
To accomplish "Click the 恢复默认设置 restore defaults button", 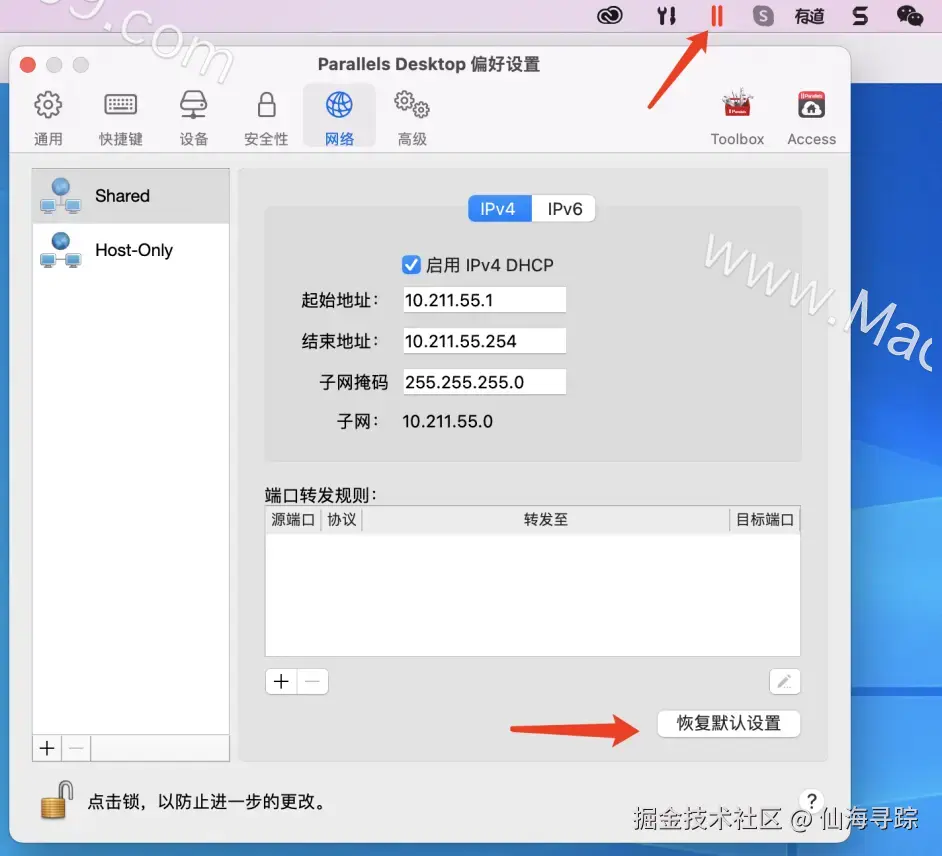I will pyautogui.click(x=729, y=723).
